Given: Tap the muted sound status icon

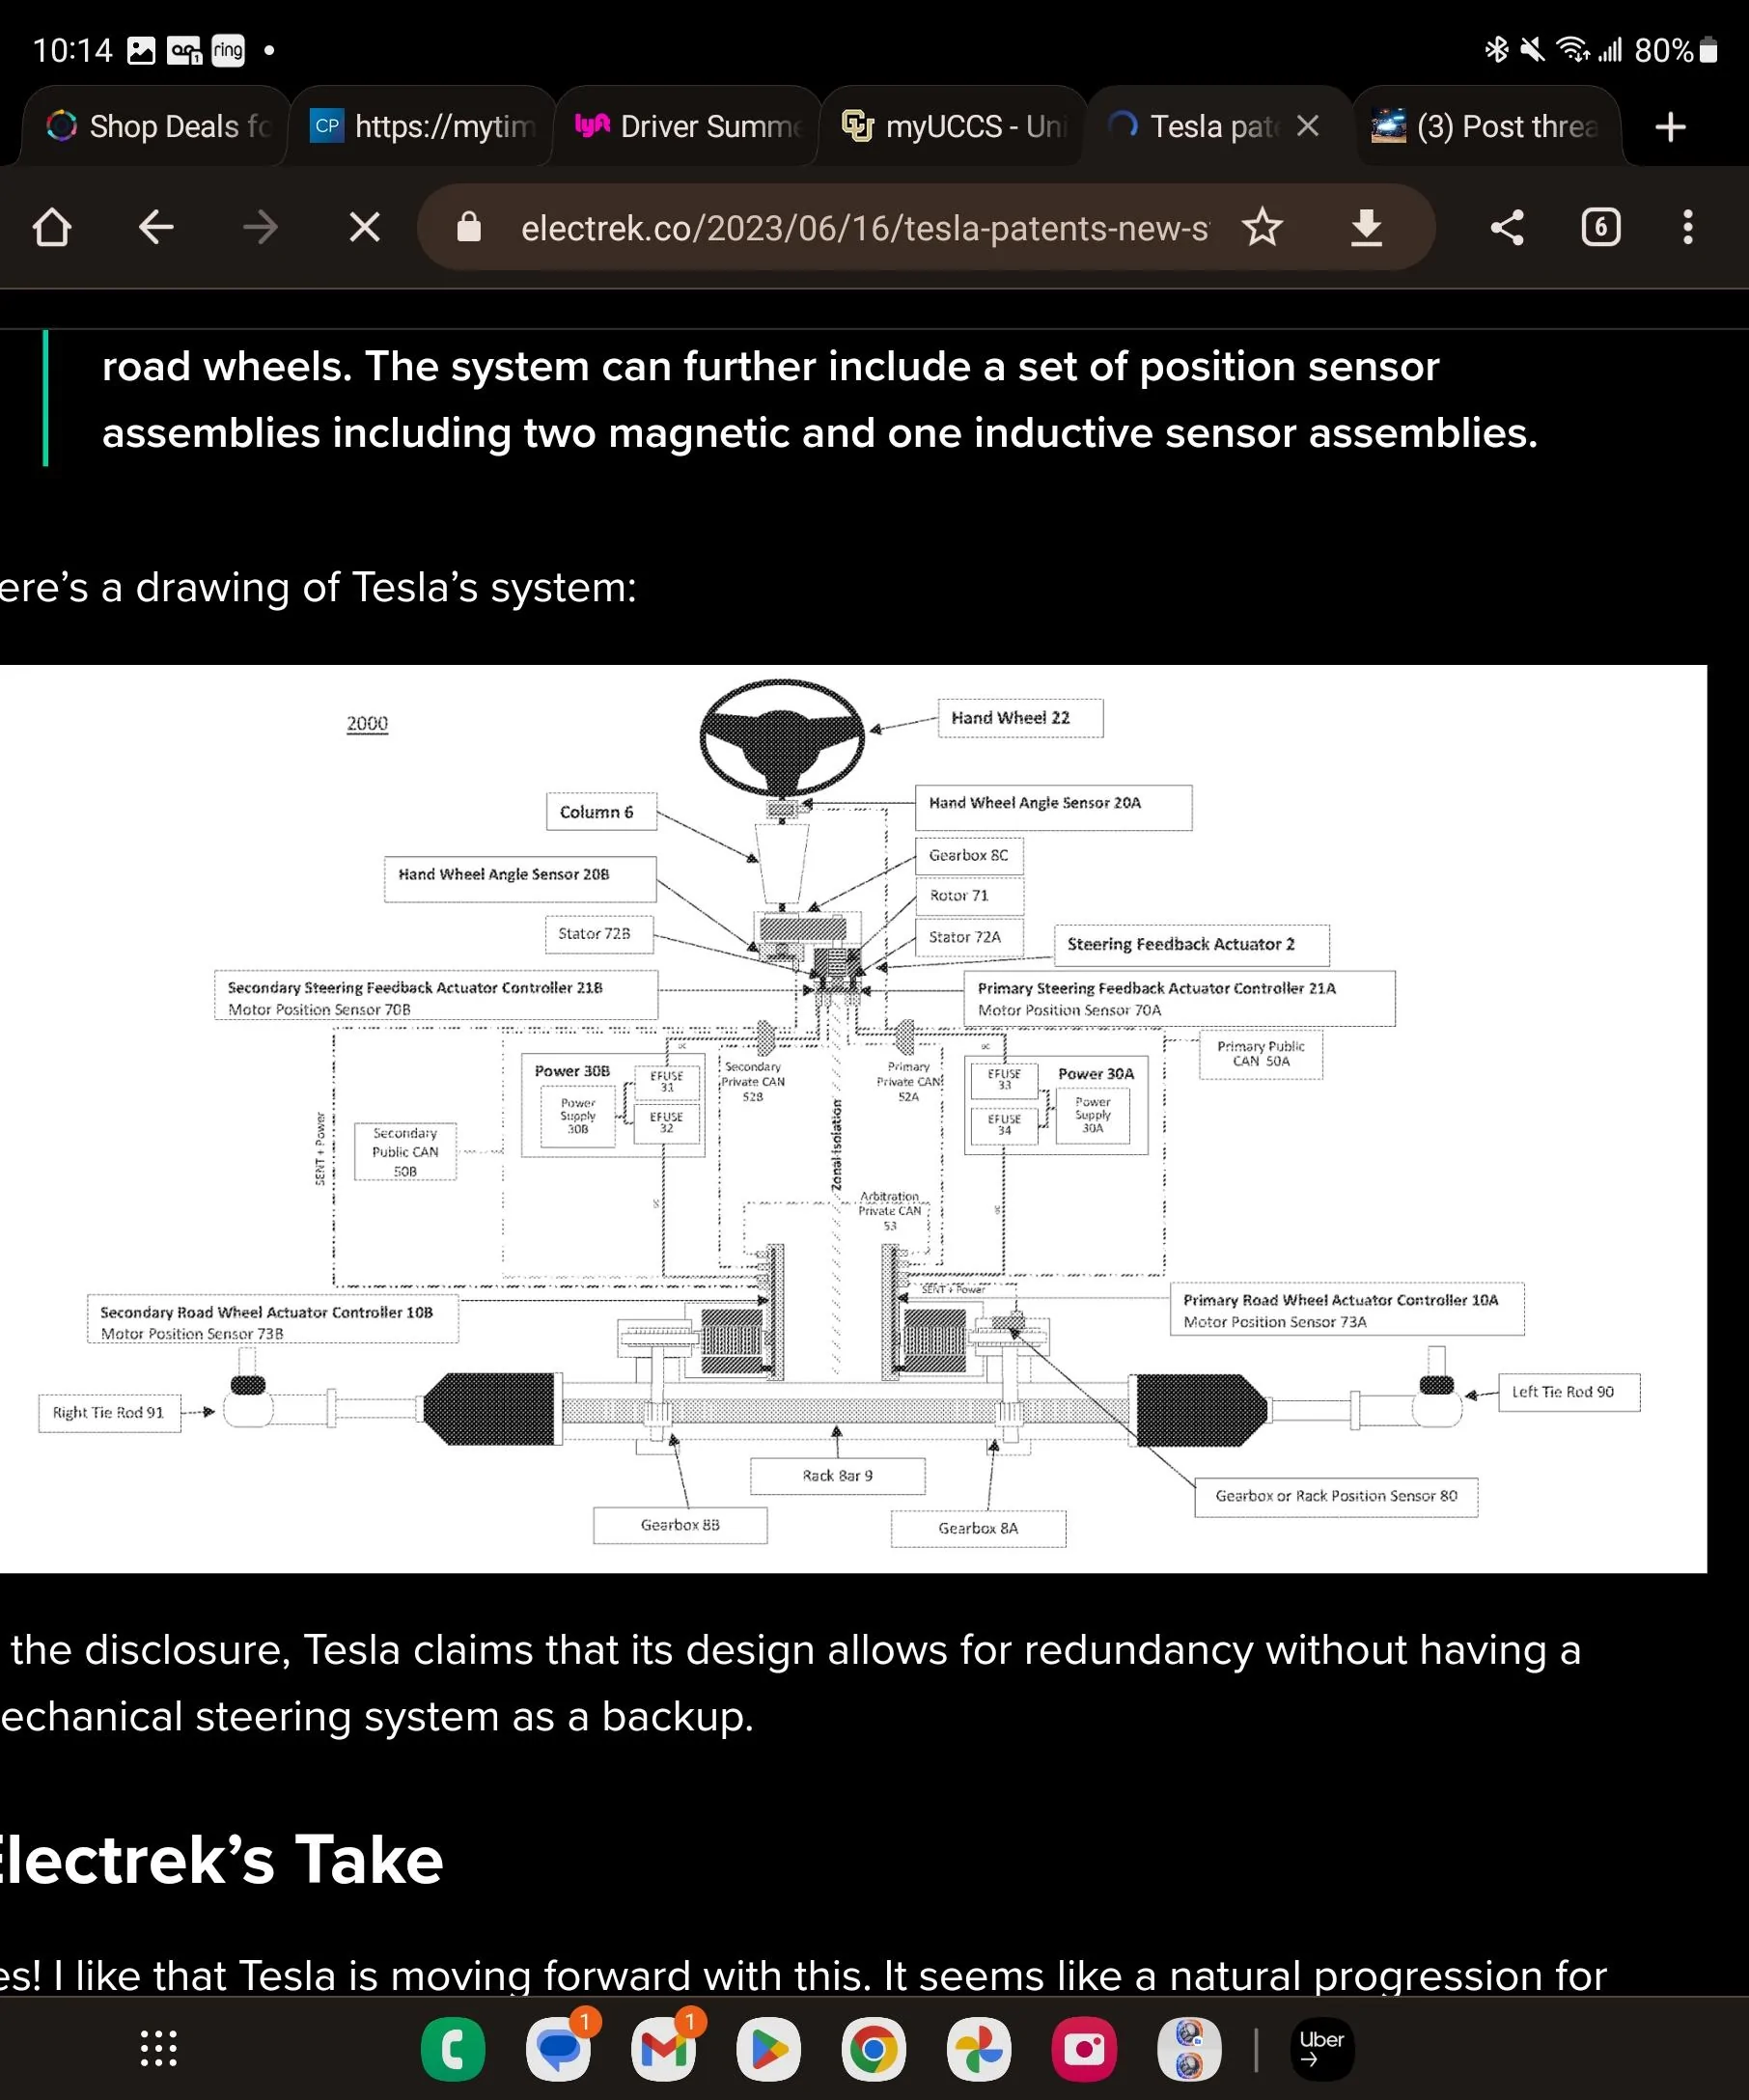Looking at the screenshot, I should [1532, 49].
